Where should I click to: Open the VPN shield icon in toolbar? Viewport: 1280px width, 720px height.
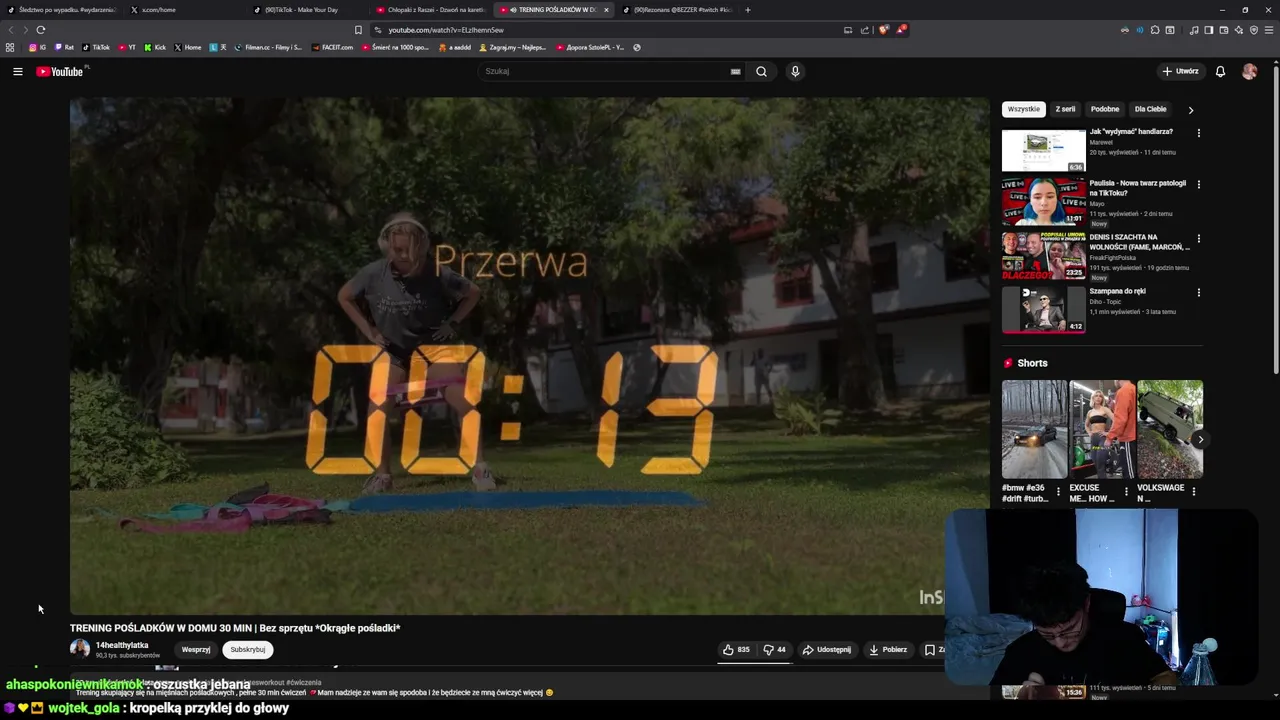[1254, 30]
